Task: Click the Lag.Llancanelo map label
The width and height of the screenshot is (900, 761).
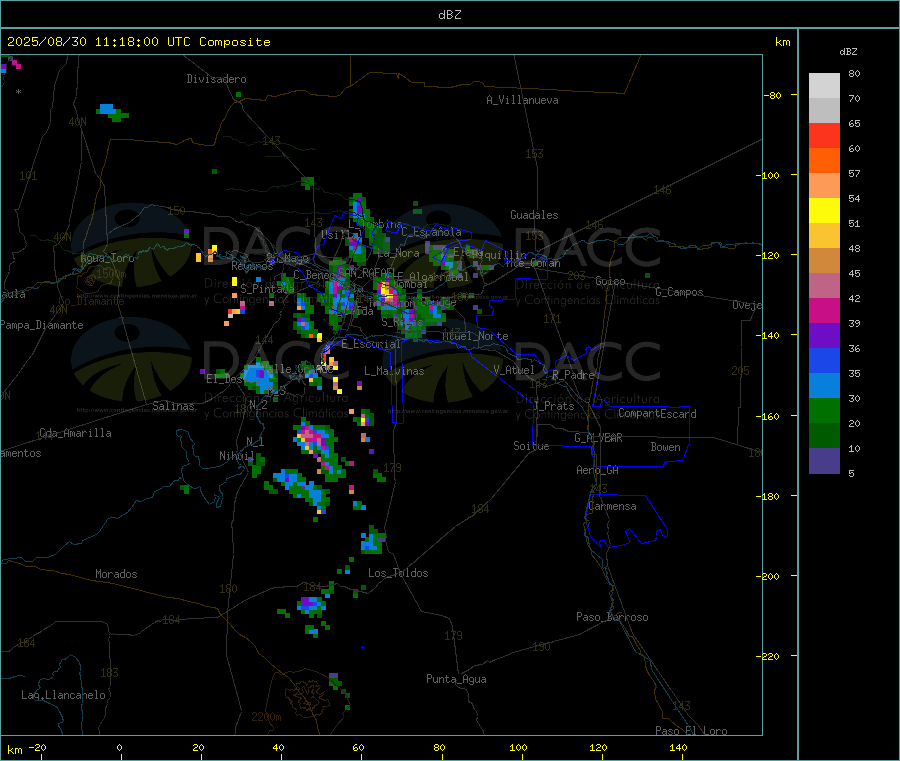Action: [63, 695]
